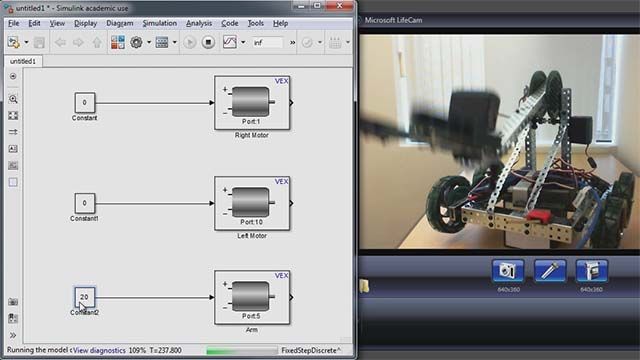
Task: Click the simulation stop time field
Action: (x=267, y=42)
